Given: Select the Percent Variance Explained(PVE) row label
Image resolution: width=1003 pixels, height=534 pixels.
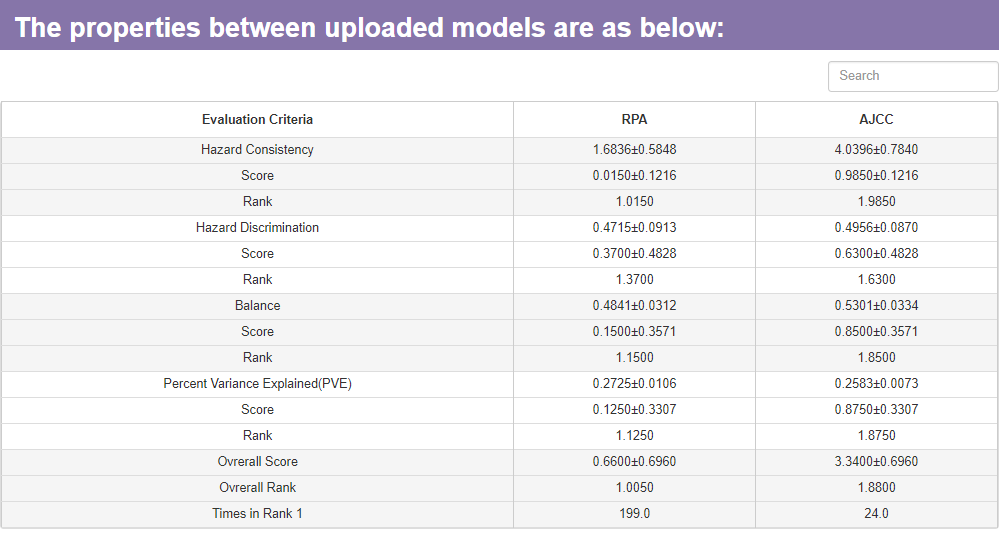Looking at the screenshot, I should click(257, 384).
